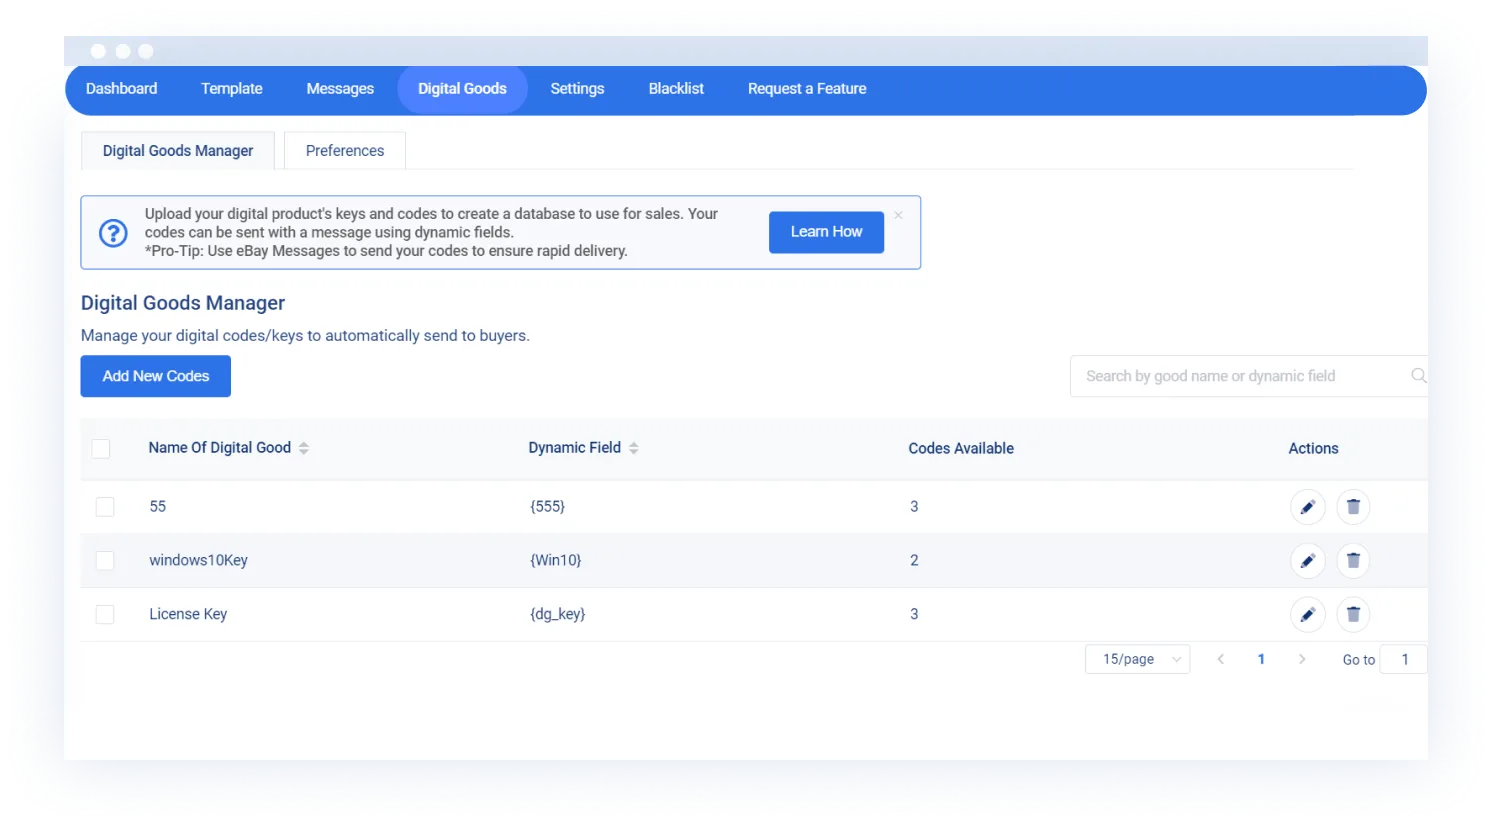The image size is (1492, 823).
Task: Select the Digital Goods menu item
Action: [x=462, y=89]
